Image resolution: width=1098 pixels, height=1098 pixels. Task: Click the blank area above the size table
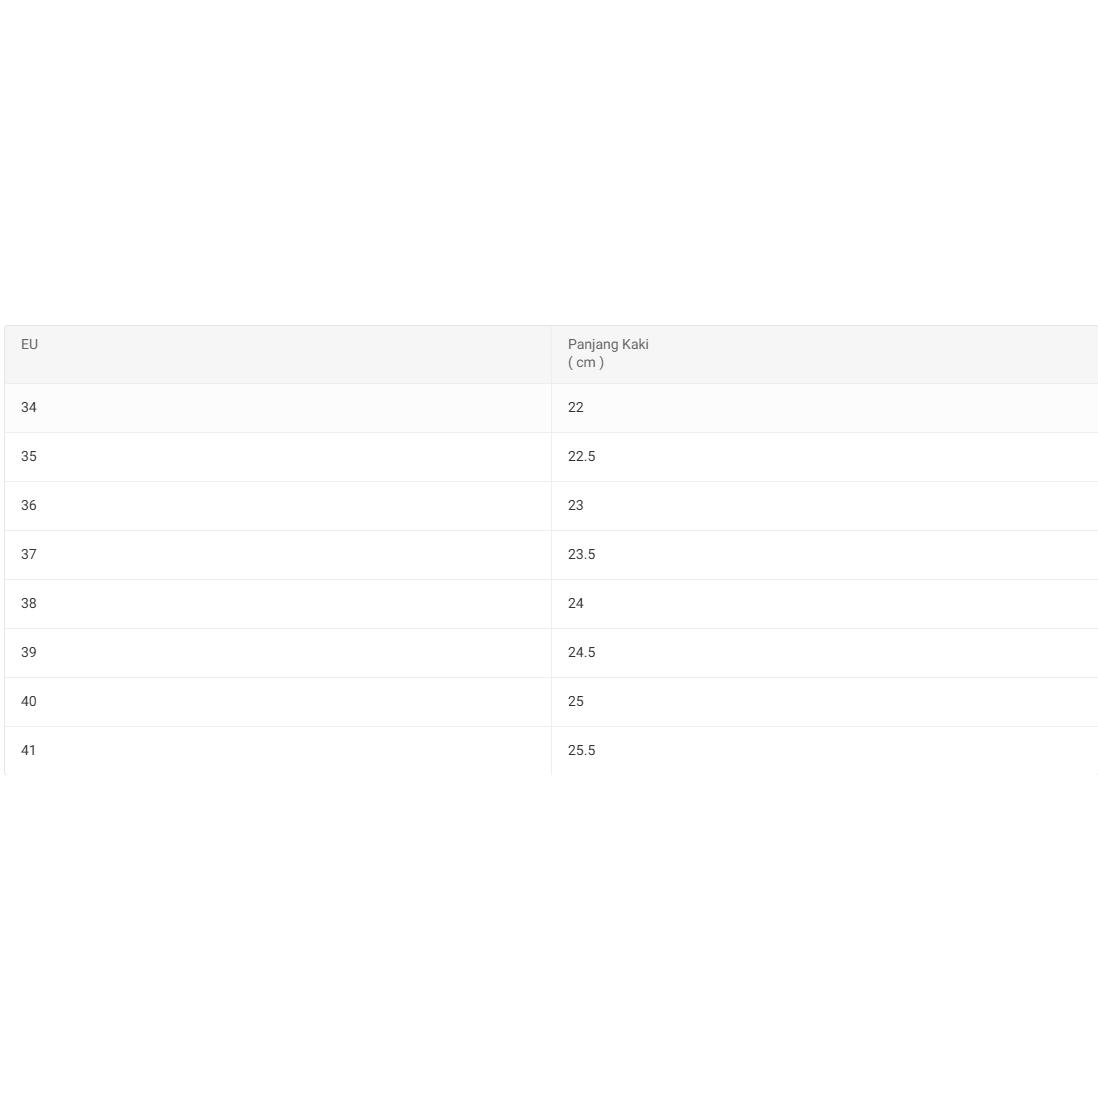549,160
